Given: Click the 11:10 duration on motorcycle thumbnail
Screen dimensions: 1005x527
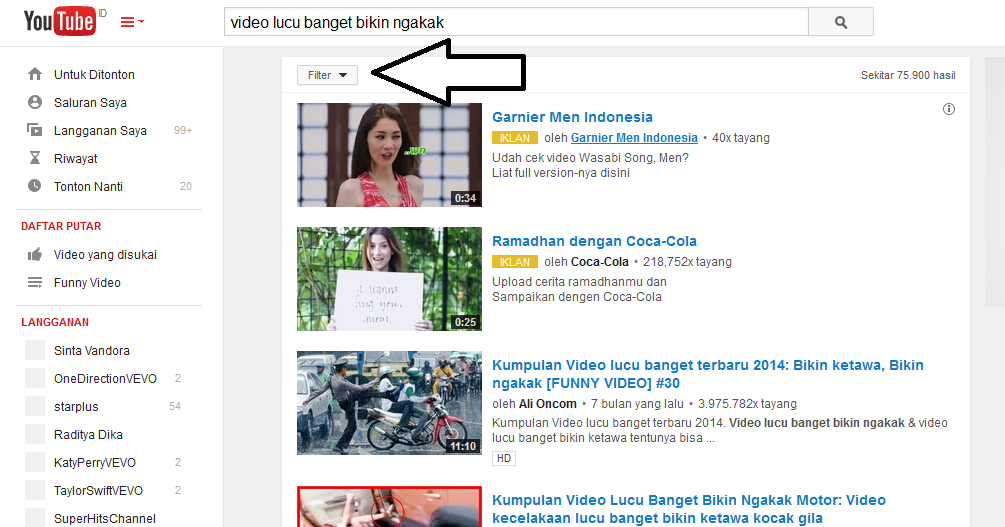Looking at the screenshot, I should coord(463,446).
